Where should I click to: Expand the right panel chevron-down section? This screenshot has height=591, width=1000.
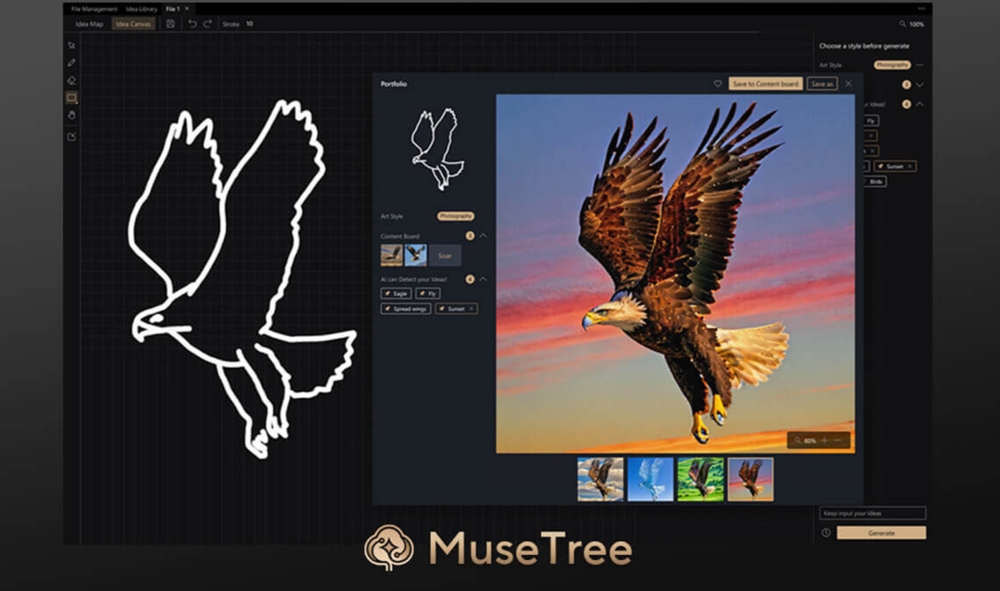click(x=919, y=85)
